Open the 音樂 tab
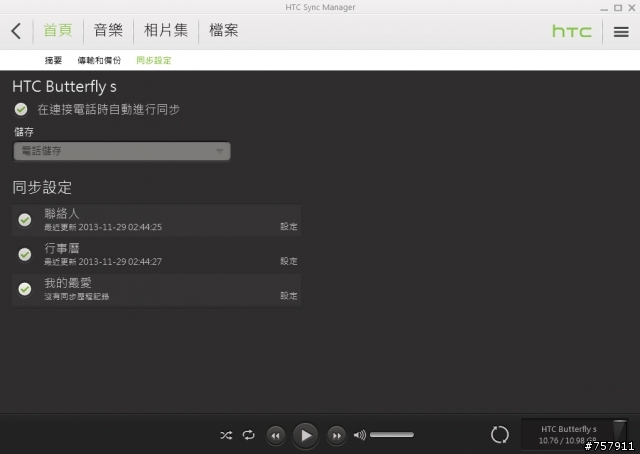640x454 pixels. click(x=108, y=30)
